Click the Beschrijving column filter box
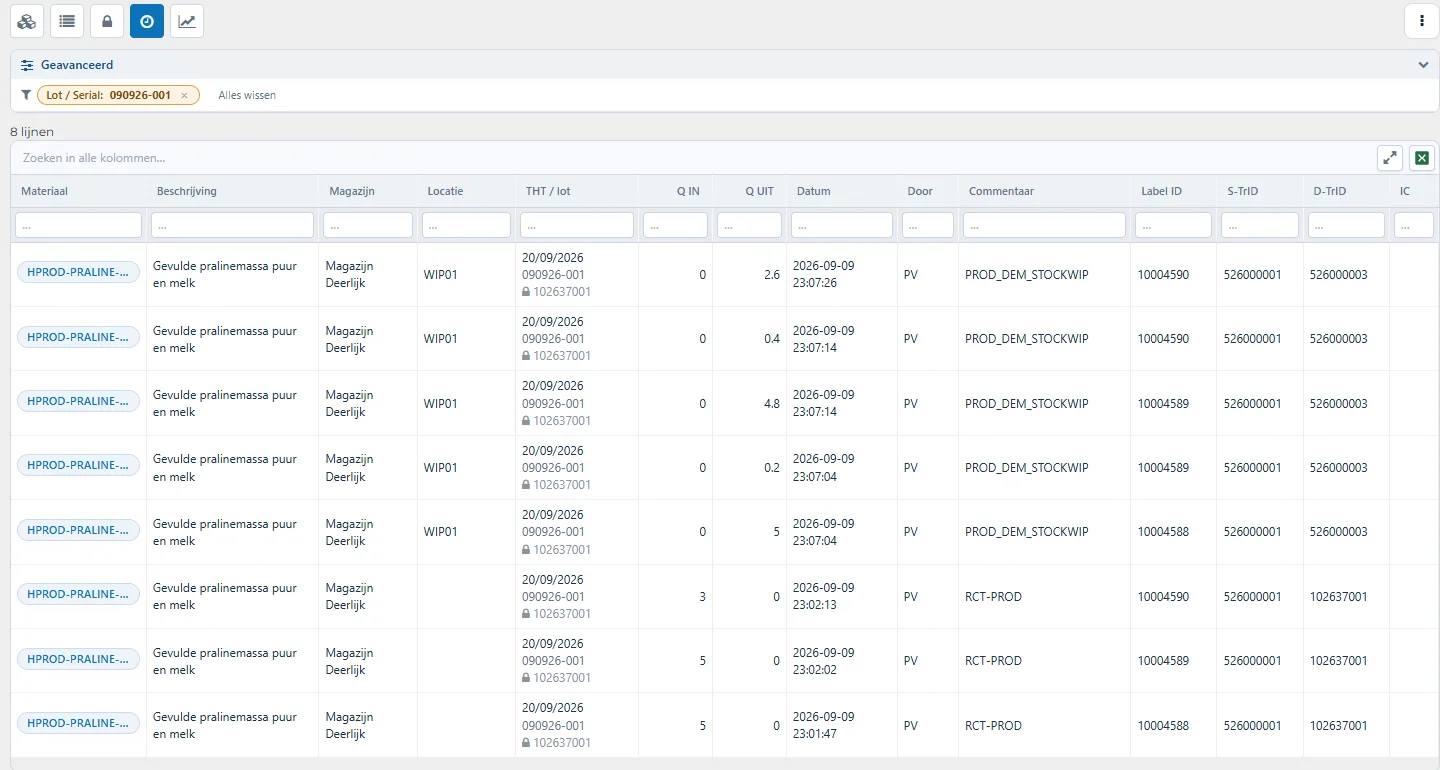This screenshot has width=1440, height=770. pos(233,225)
